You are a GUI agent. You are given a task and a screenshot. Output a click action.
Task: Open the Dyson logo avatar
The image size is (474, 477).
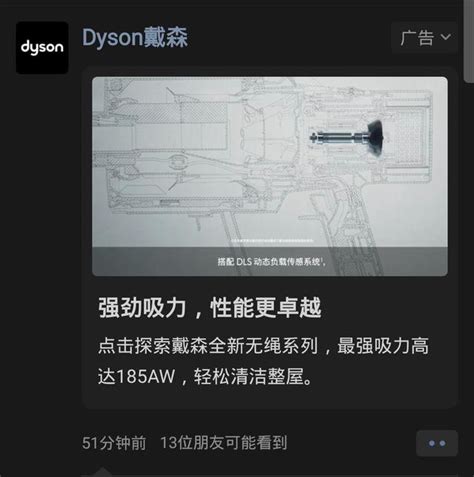tap(42, 48)
